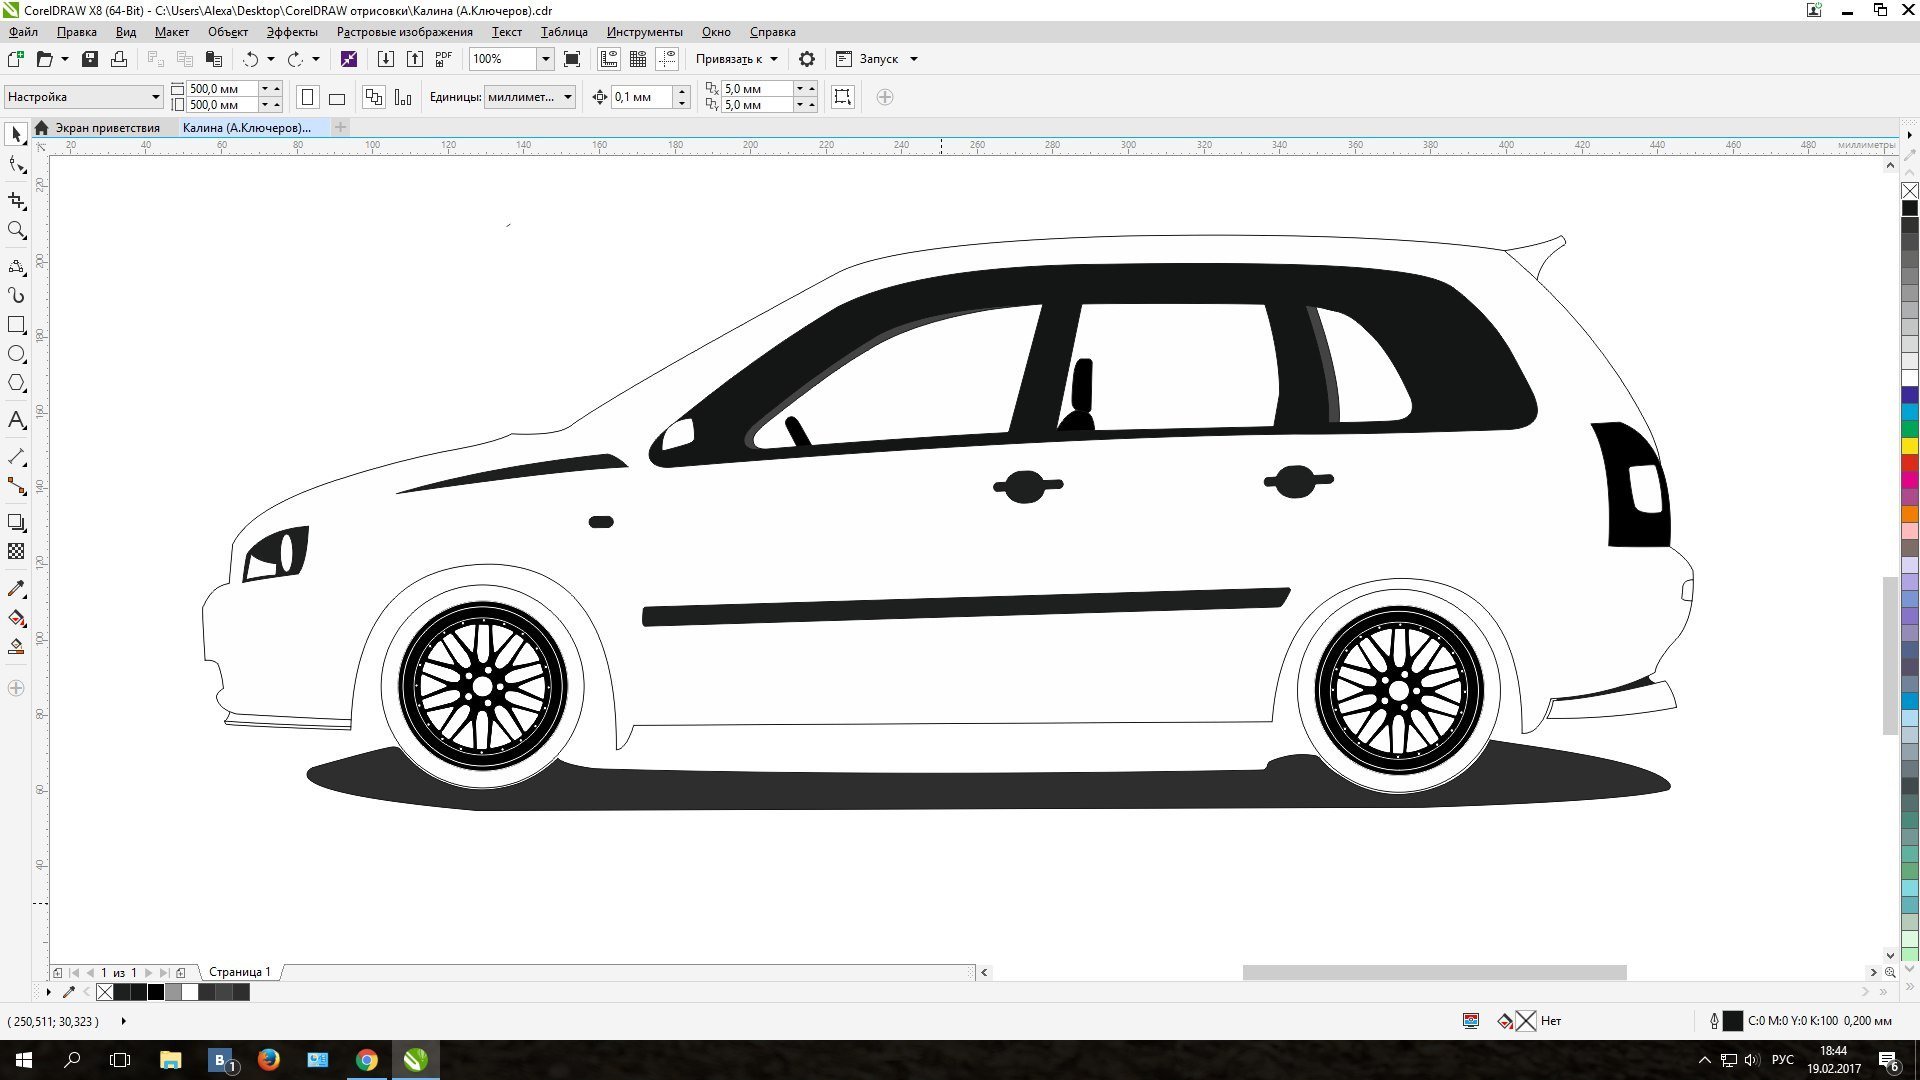Toggle show rulers button

click(x=609, y=59)
